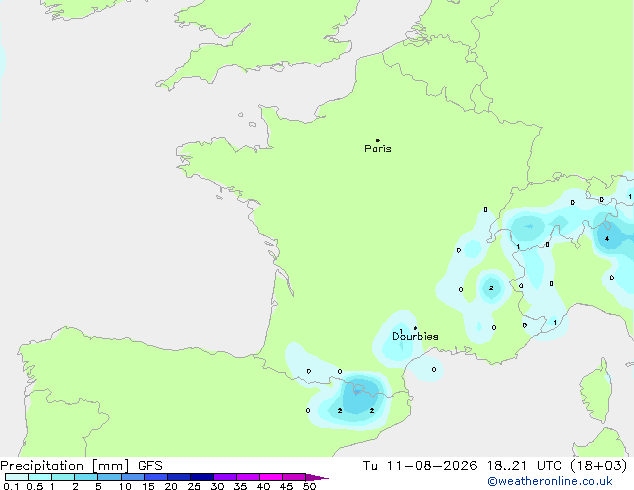Pick the legend swatch for 20–25 mm
Screen dimensions: 634x490
coord(179,477)
